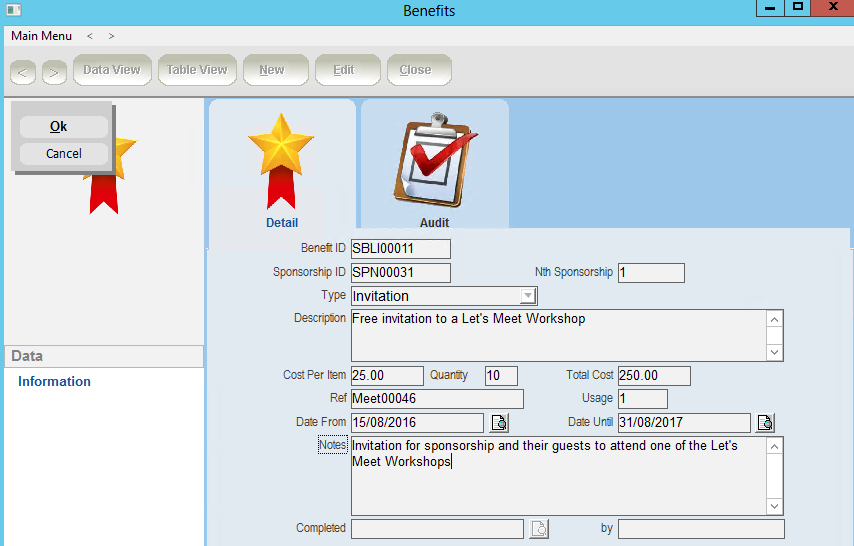Switch to Data View
The height and width of the screenshot is (546, 854).
[x=111, y=70]
